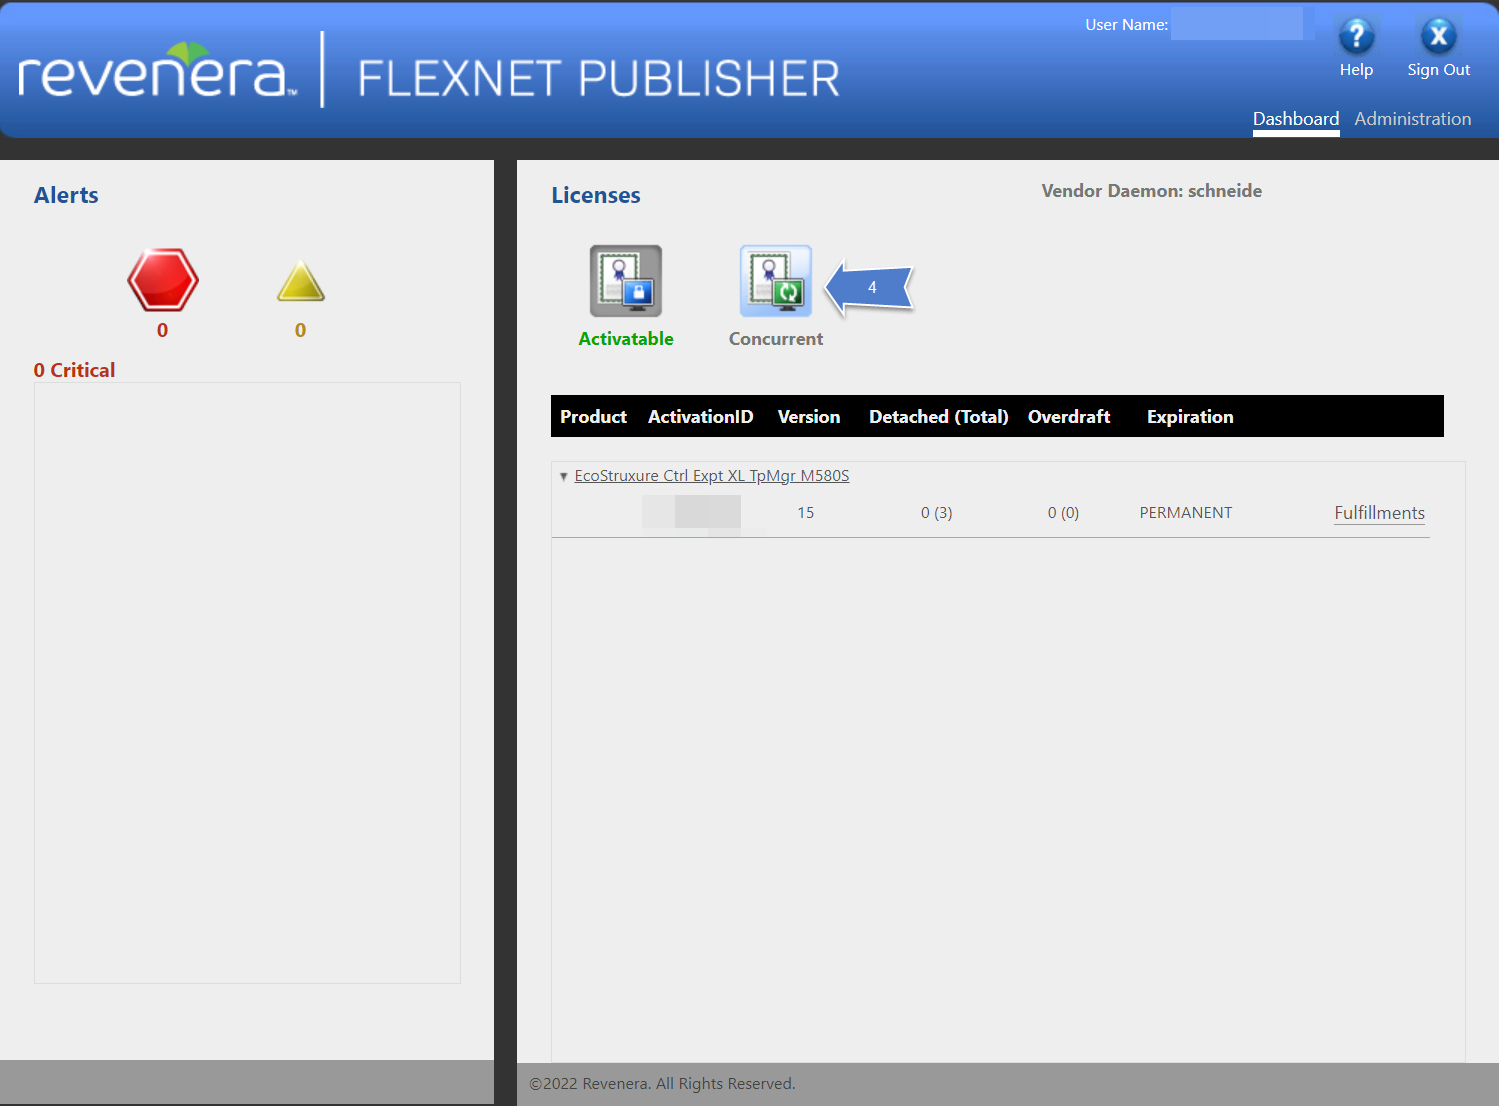1499x1106 pixels.
Task: Select the detached value 0 (3)
Action: [x=937, y=513]
